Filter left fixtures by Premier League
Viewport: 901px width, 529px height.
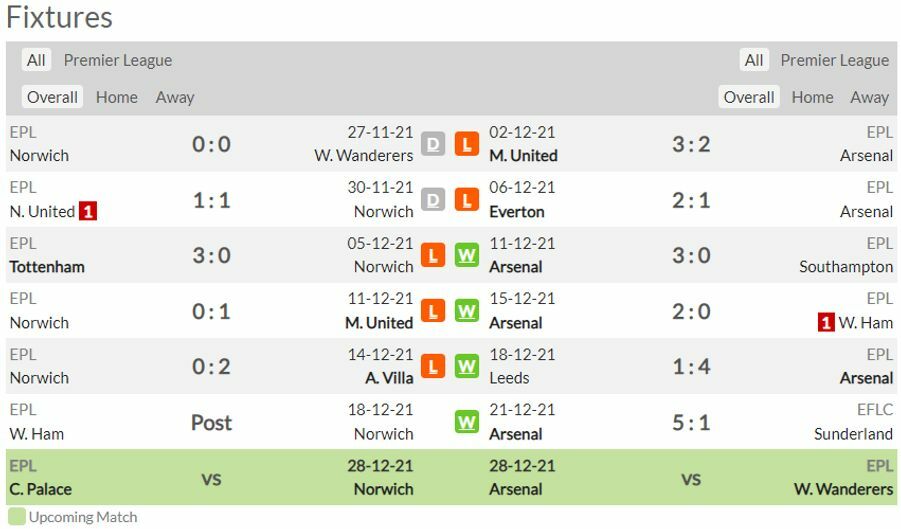point(118,60)
